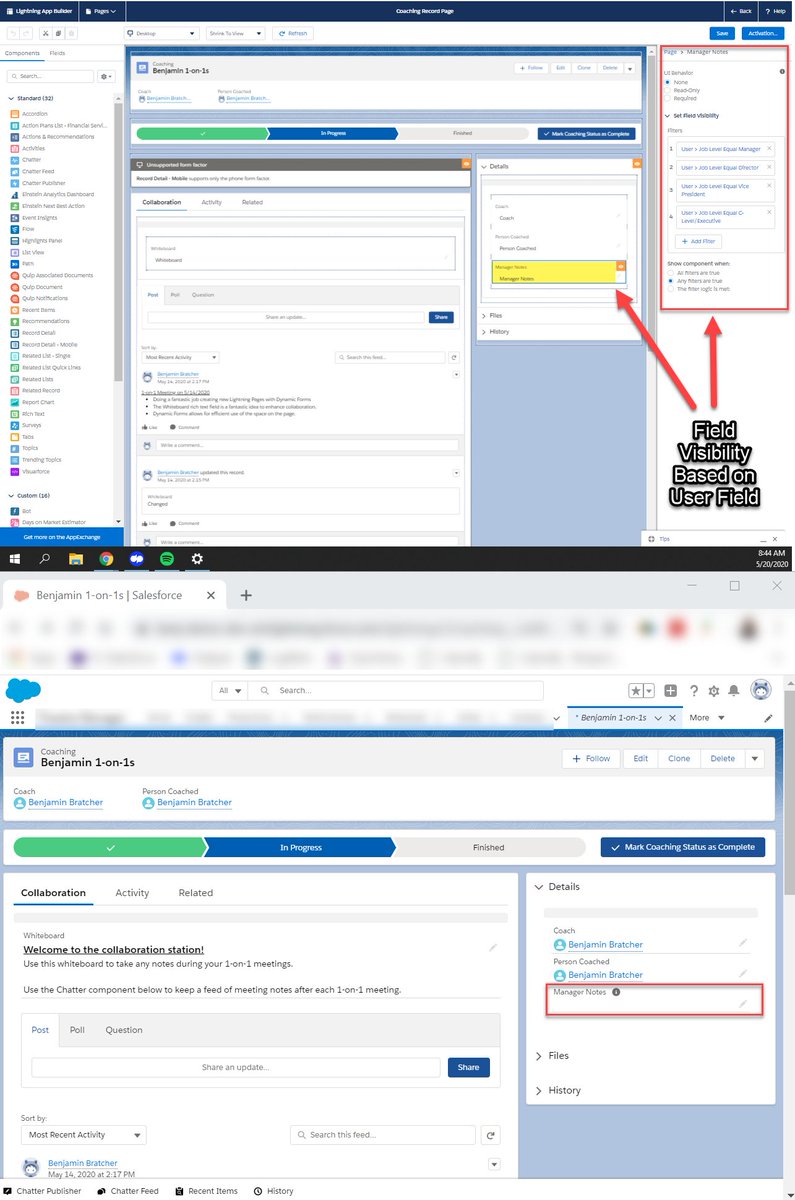
Task: Choose Any filters are true option
Action: 670,280
